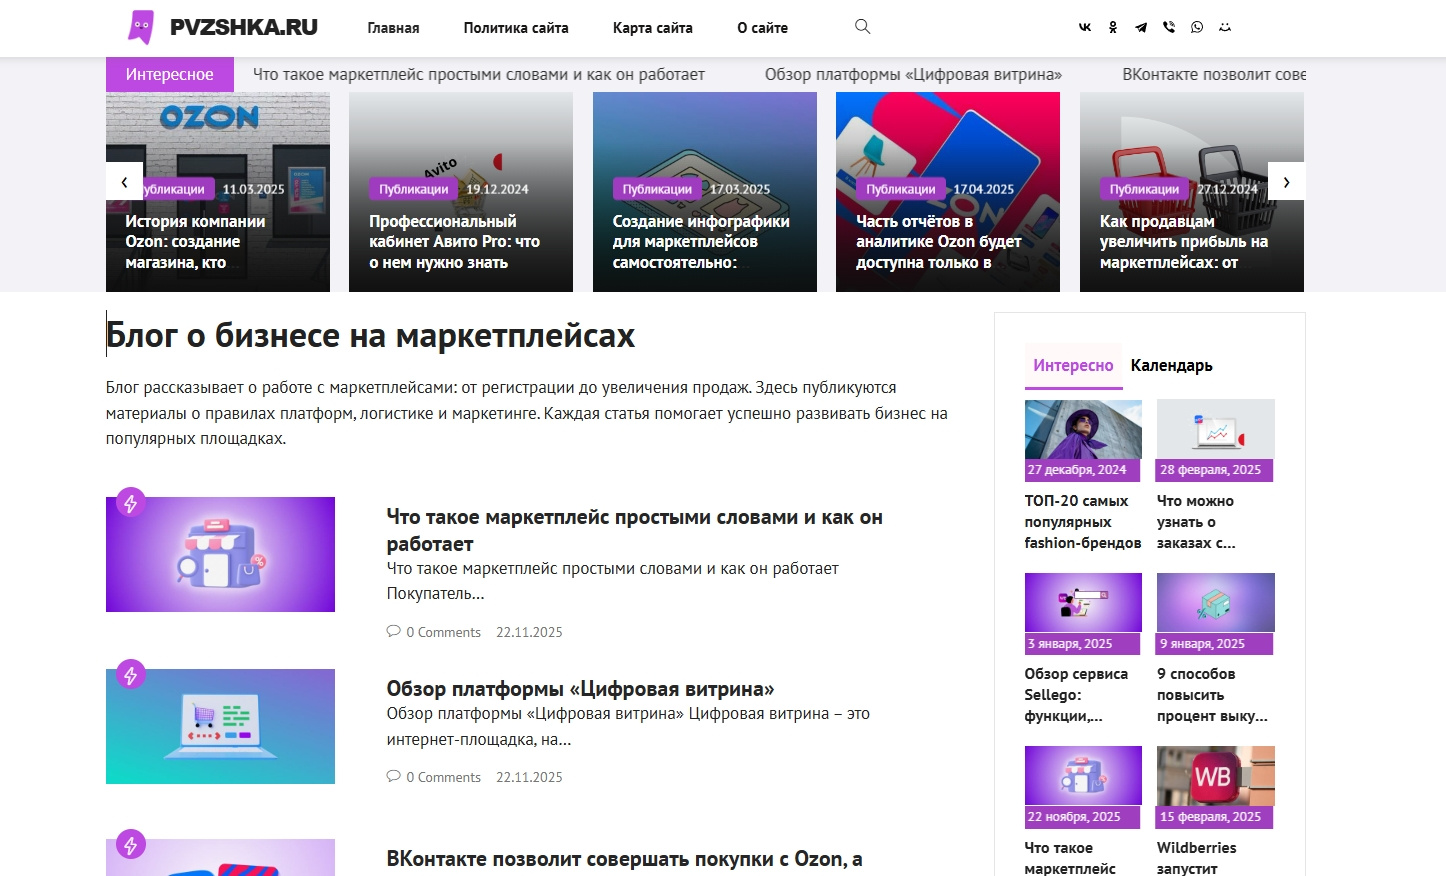1446x876 pixels.
Task: Advance carousel to the next slide
Action: pos(1286,181)
